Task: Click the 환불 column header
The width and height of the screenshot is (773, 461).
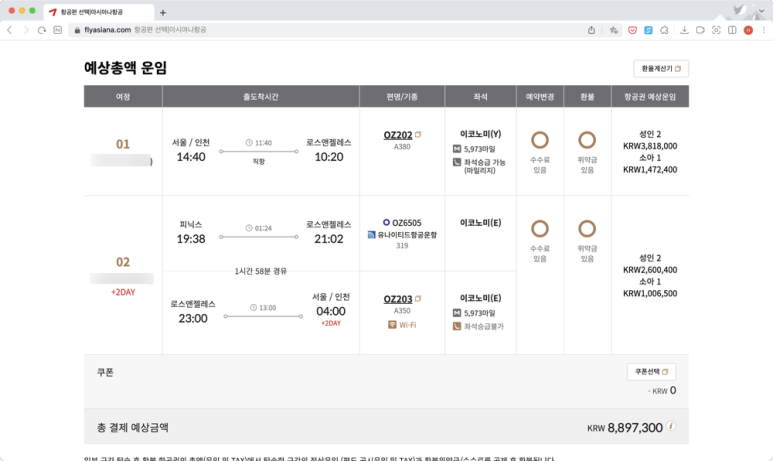Action: 587,97
